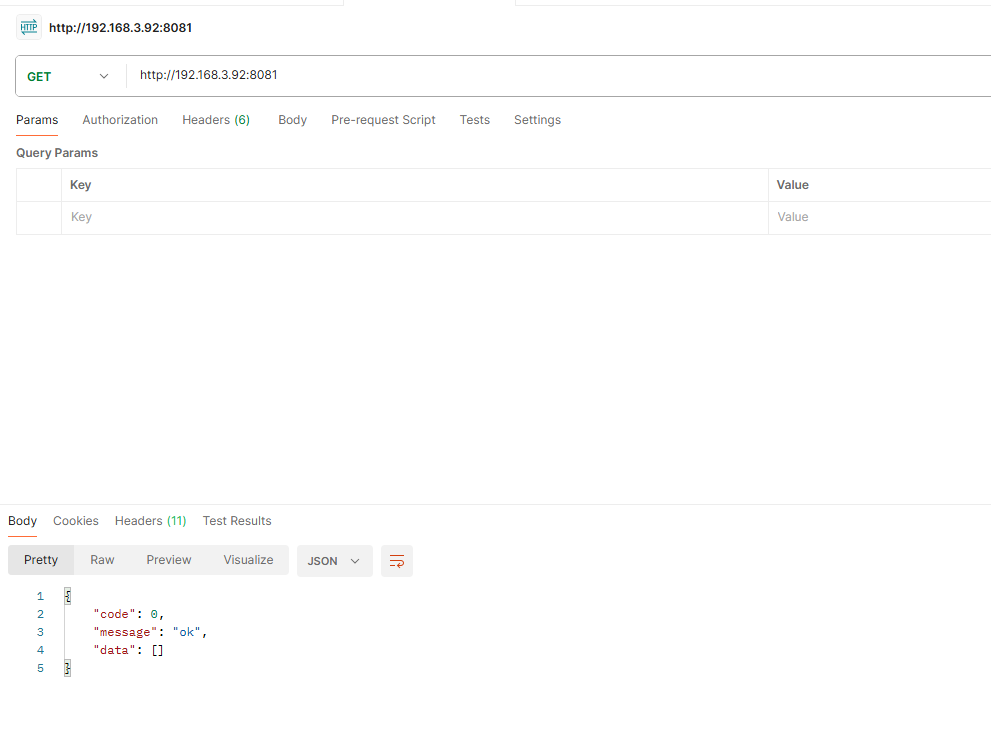Click the empty Key input cell
Viewport: 991px width, 742px height.
(415, 217)
